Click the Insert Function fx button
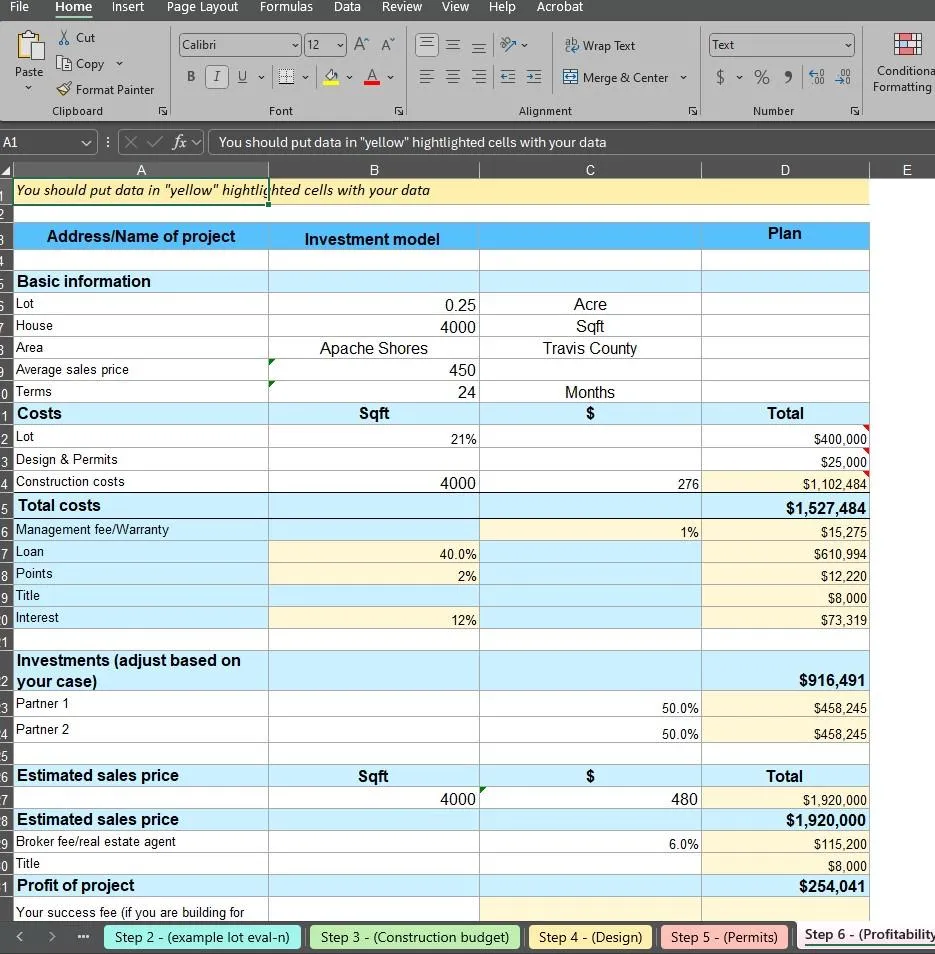Image resolution: width=935 pixels, height=954 pixels. [179, 142]
